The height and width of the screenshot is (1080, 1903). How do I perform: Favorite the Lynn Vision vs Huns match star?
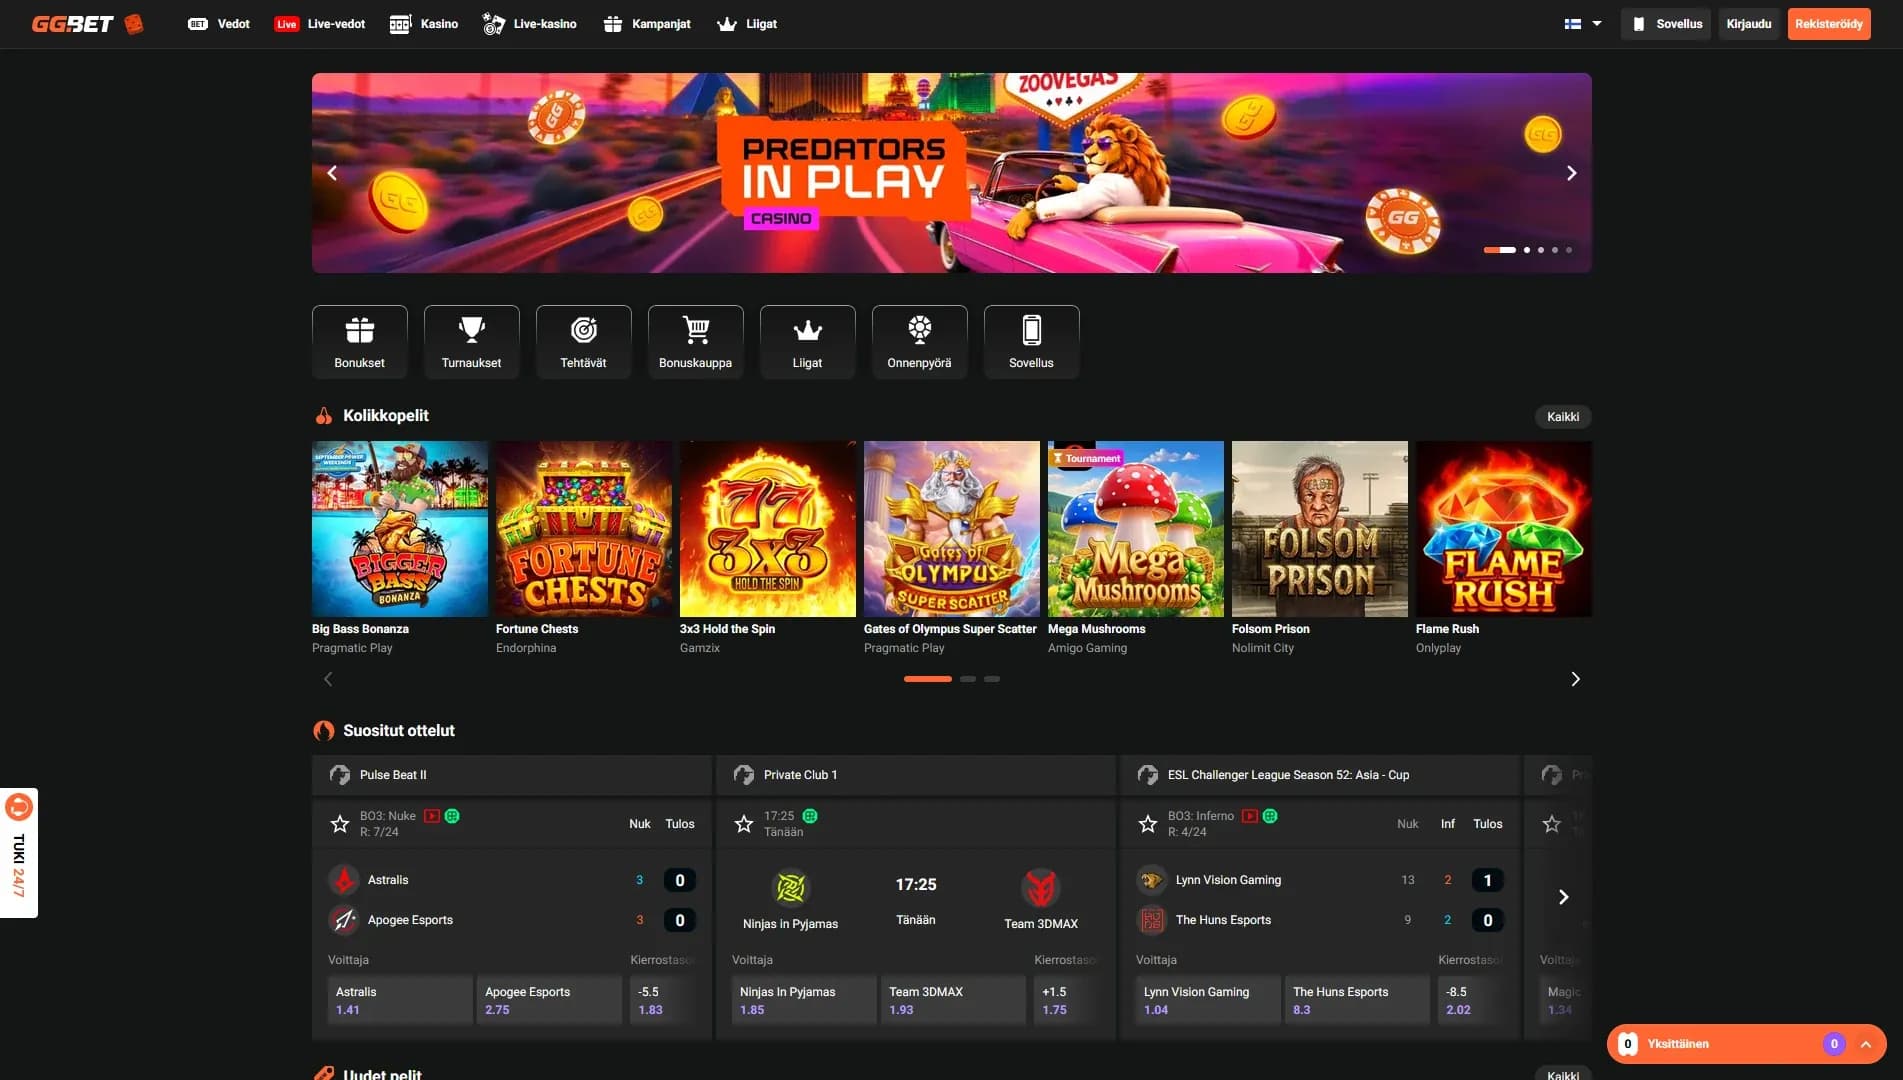[1148, 824]
